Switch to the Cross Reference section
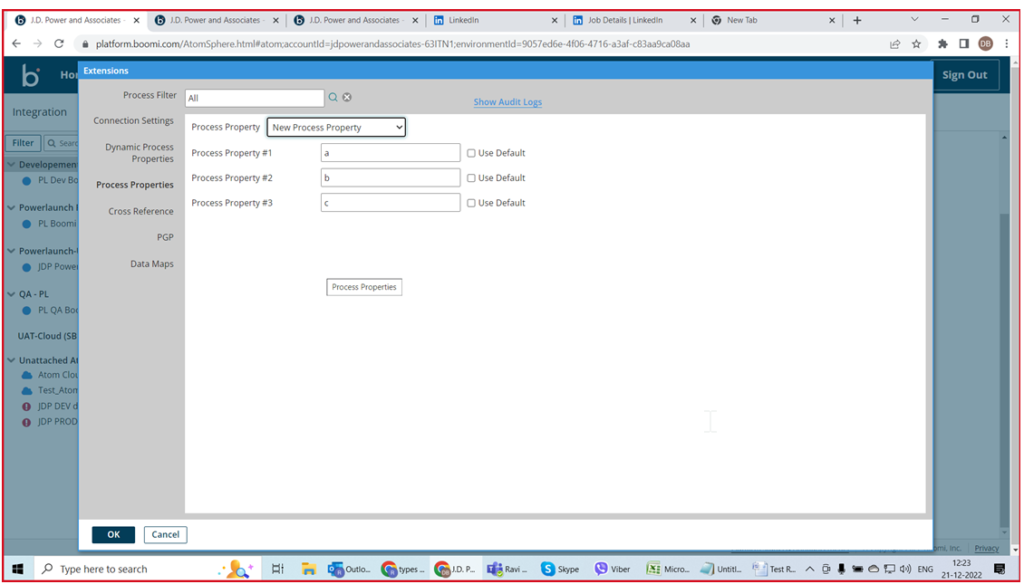This screenshot has height=584, width=1024. (x=141, y=212)
